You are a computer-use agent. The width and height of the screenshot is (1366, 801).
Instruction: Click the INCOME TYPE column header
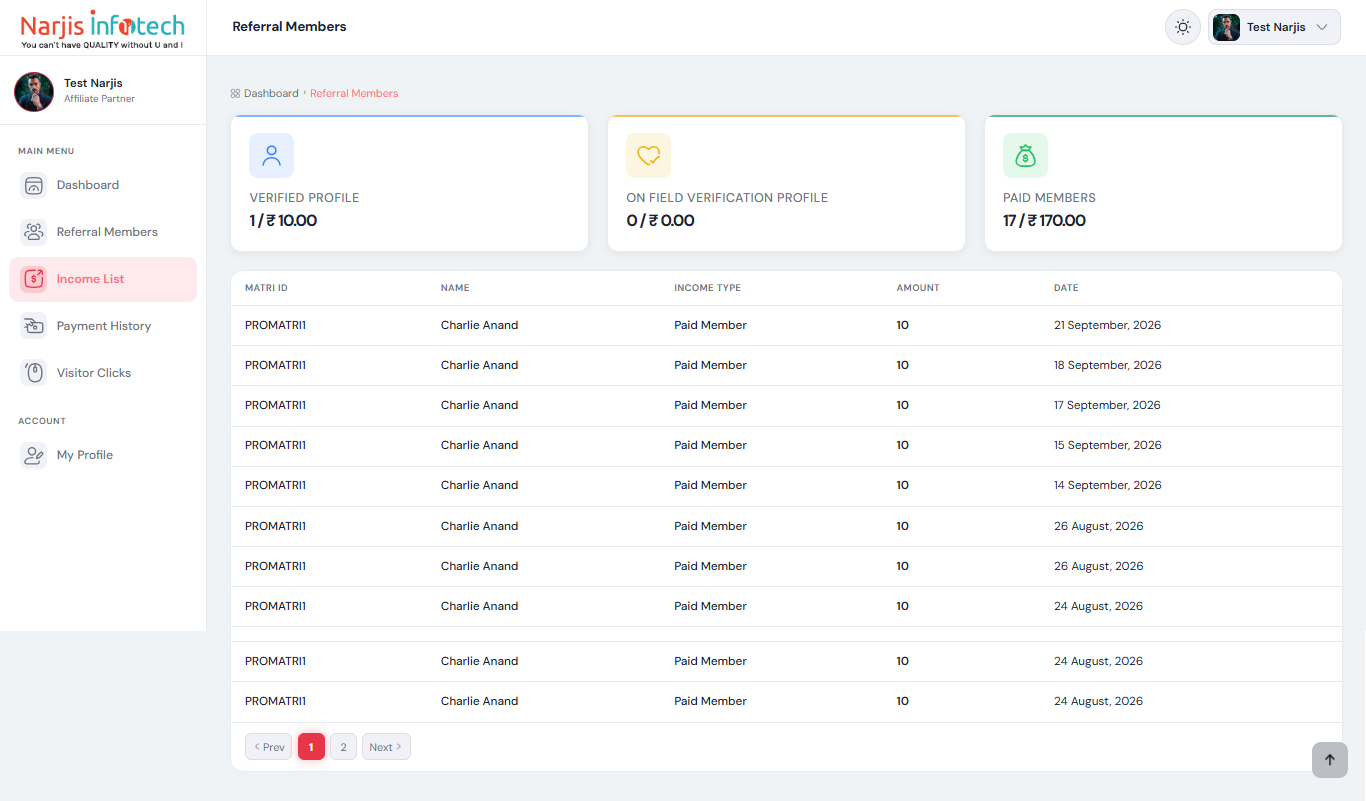click(x=707, y=288)
